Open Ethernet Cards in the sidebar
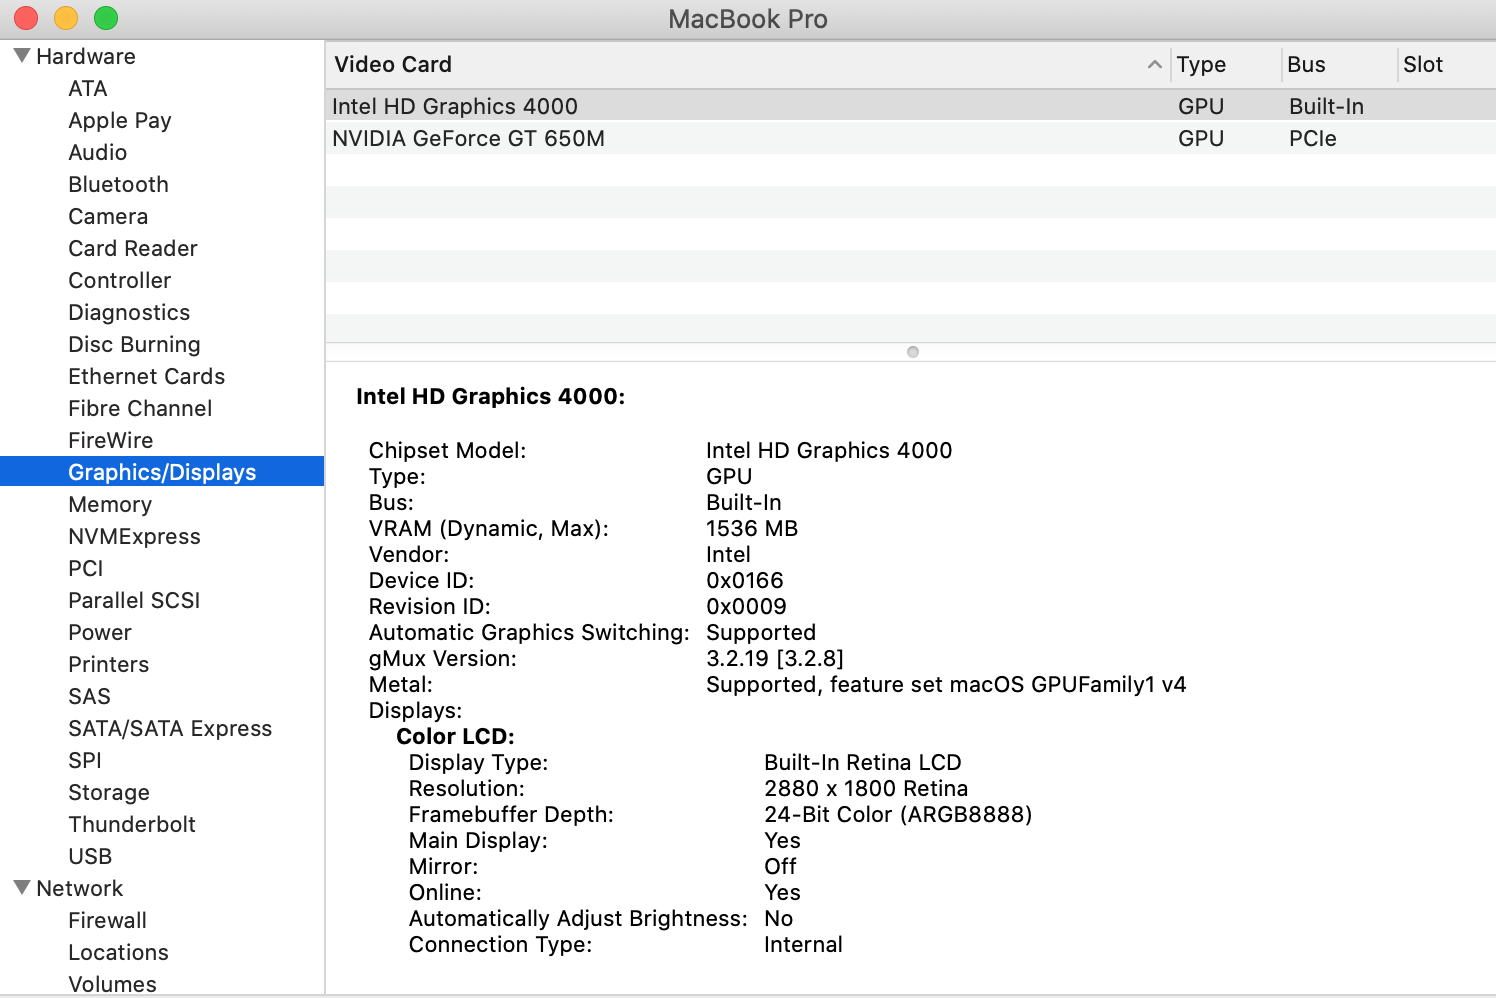This screenshot has height=998, width=1496. [x=146, y=376]
